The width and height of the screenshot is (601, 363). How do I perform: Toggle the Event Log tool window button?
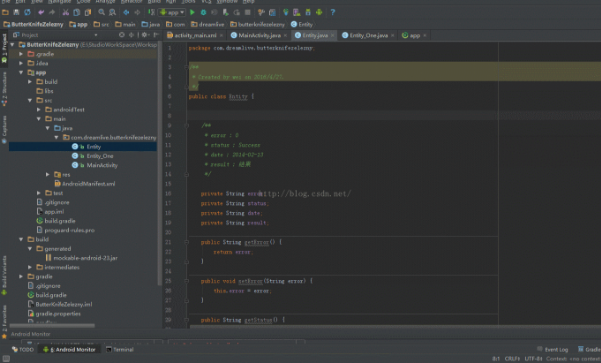click(x=553, y=350)
